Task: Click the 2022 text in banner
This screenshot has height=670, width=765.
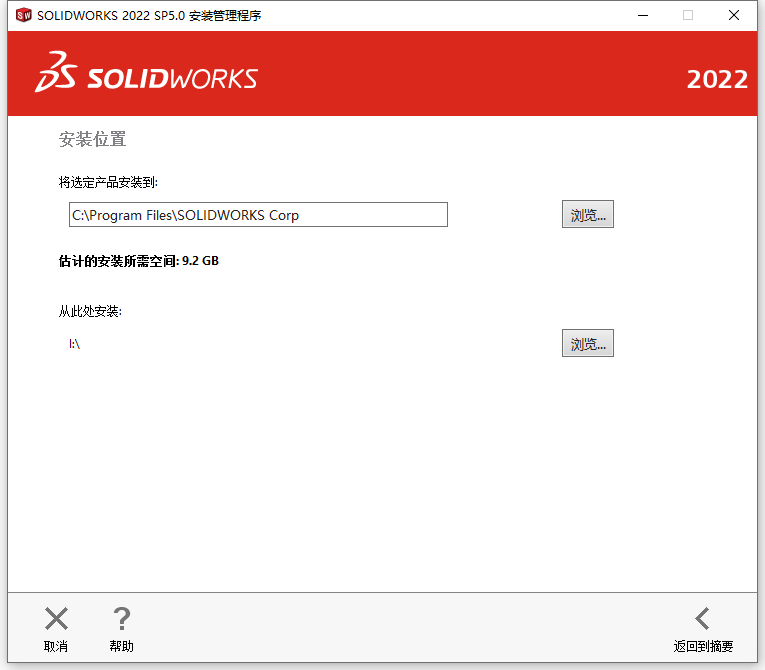Action: pos(717,79)
